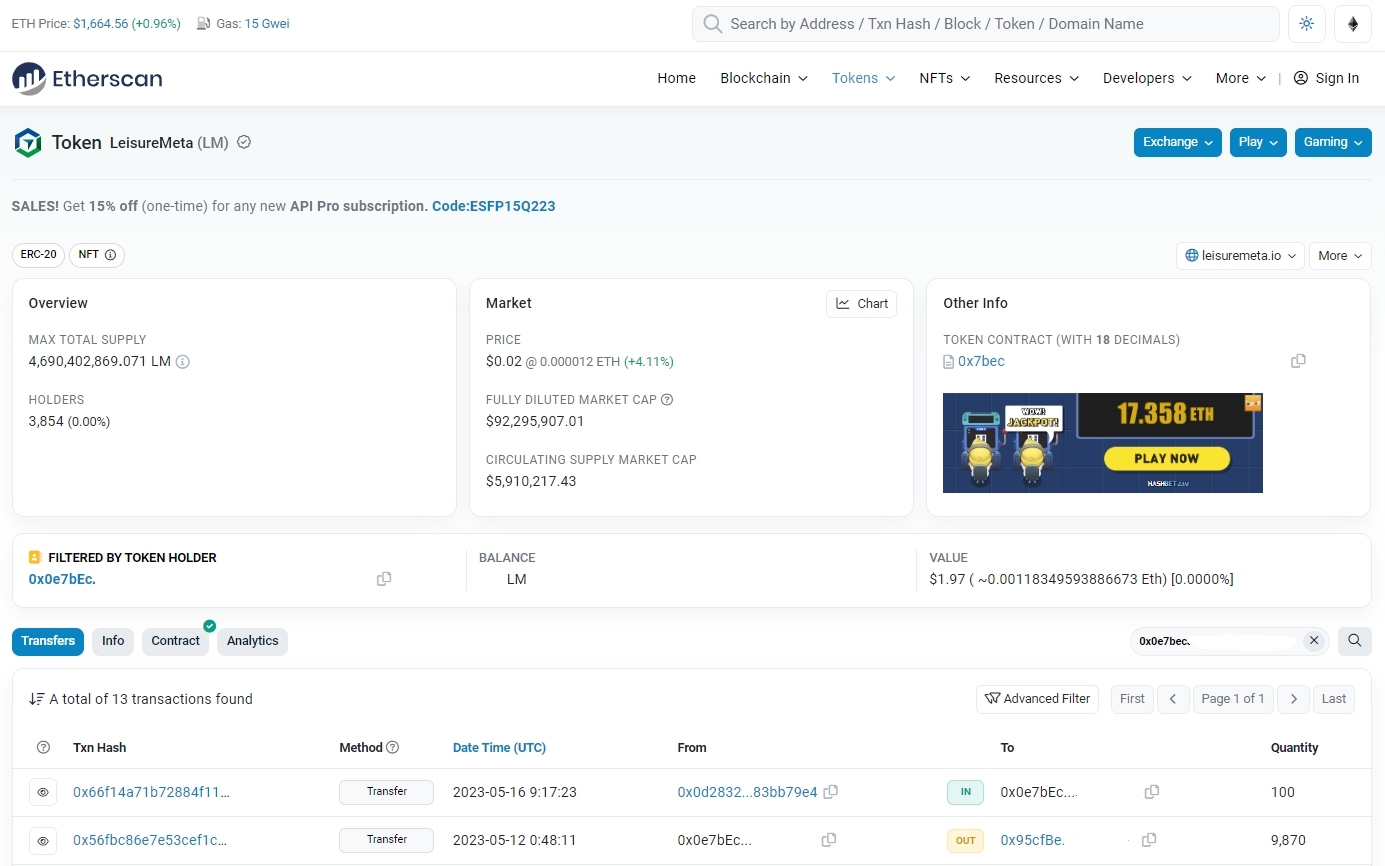Click the ad close icon on HashBet banner
This screenshot has height=866, width=1385.
(x=1253, y=403)
